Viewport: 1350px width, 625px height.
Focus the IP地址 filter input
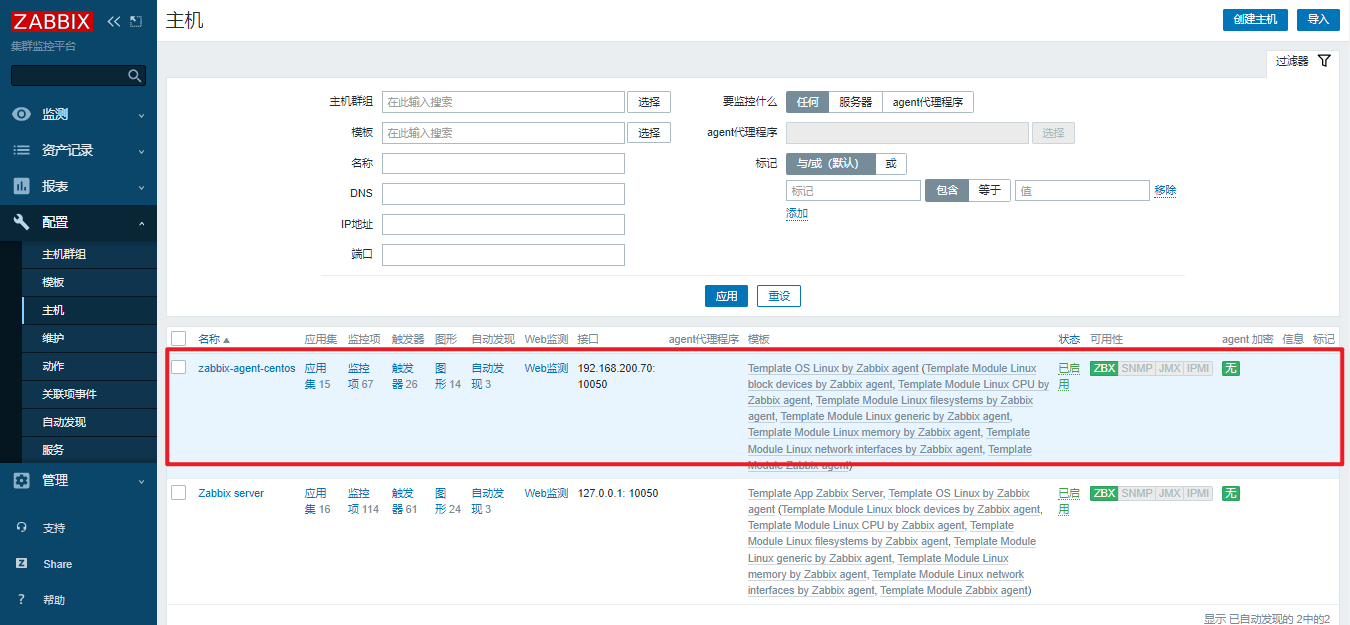tap(503, 224)
